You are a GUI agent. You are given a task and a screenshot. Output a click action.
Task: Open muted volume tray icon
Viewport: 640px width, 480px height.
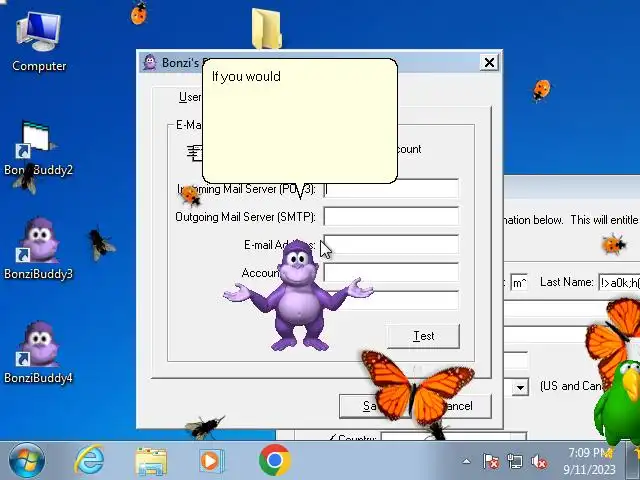pyautogui.click(x=539, y=462)
